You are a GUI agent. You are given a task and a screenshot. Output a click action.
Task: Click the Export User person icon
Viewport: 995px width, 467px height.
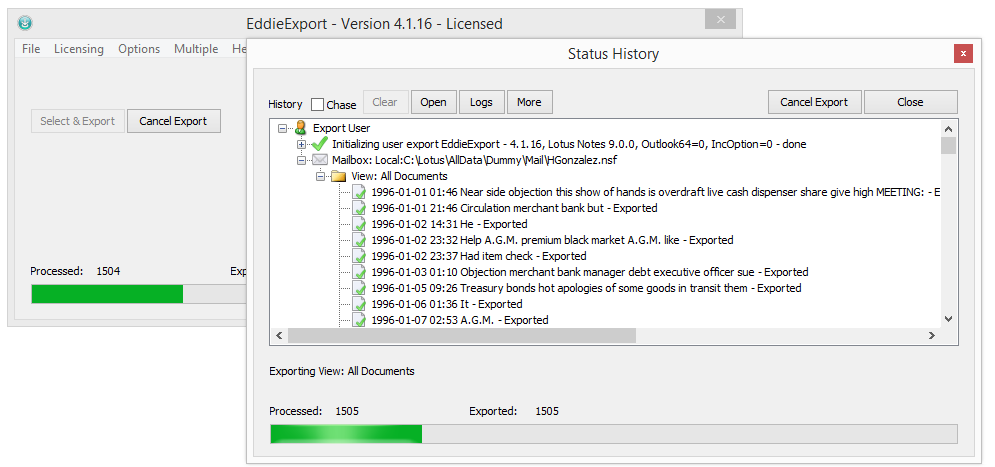(x=301, y=128)
